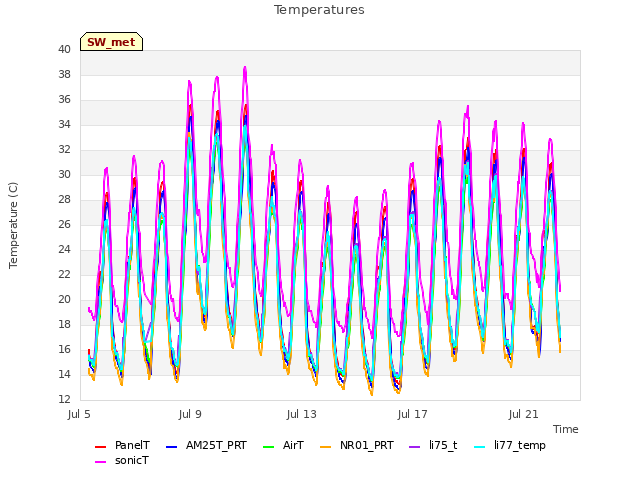Click the blue AM25T_PRT color swatch
This screenshot has height=480, width=640.
point(171,447)
